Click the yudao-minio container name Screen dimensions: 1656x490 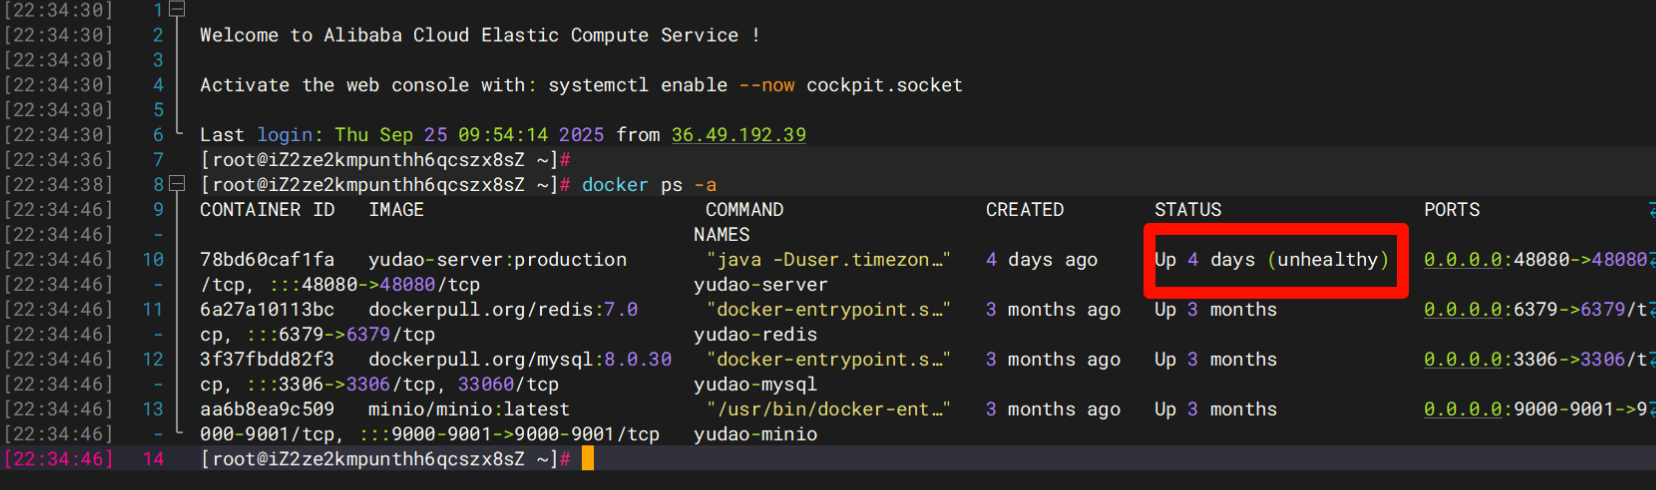(755, 435)
